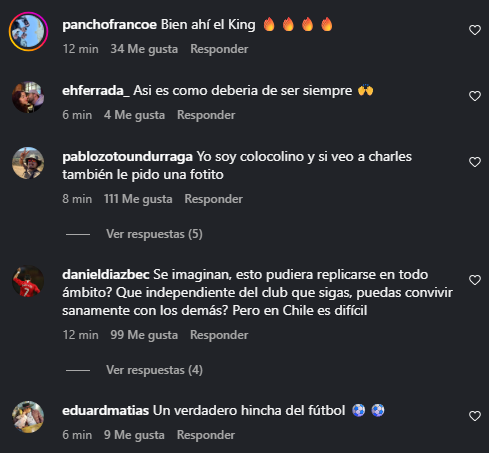Open username link eduardmatias
This screenshot has width=489, height=453.
(x=105, y=410)
